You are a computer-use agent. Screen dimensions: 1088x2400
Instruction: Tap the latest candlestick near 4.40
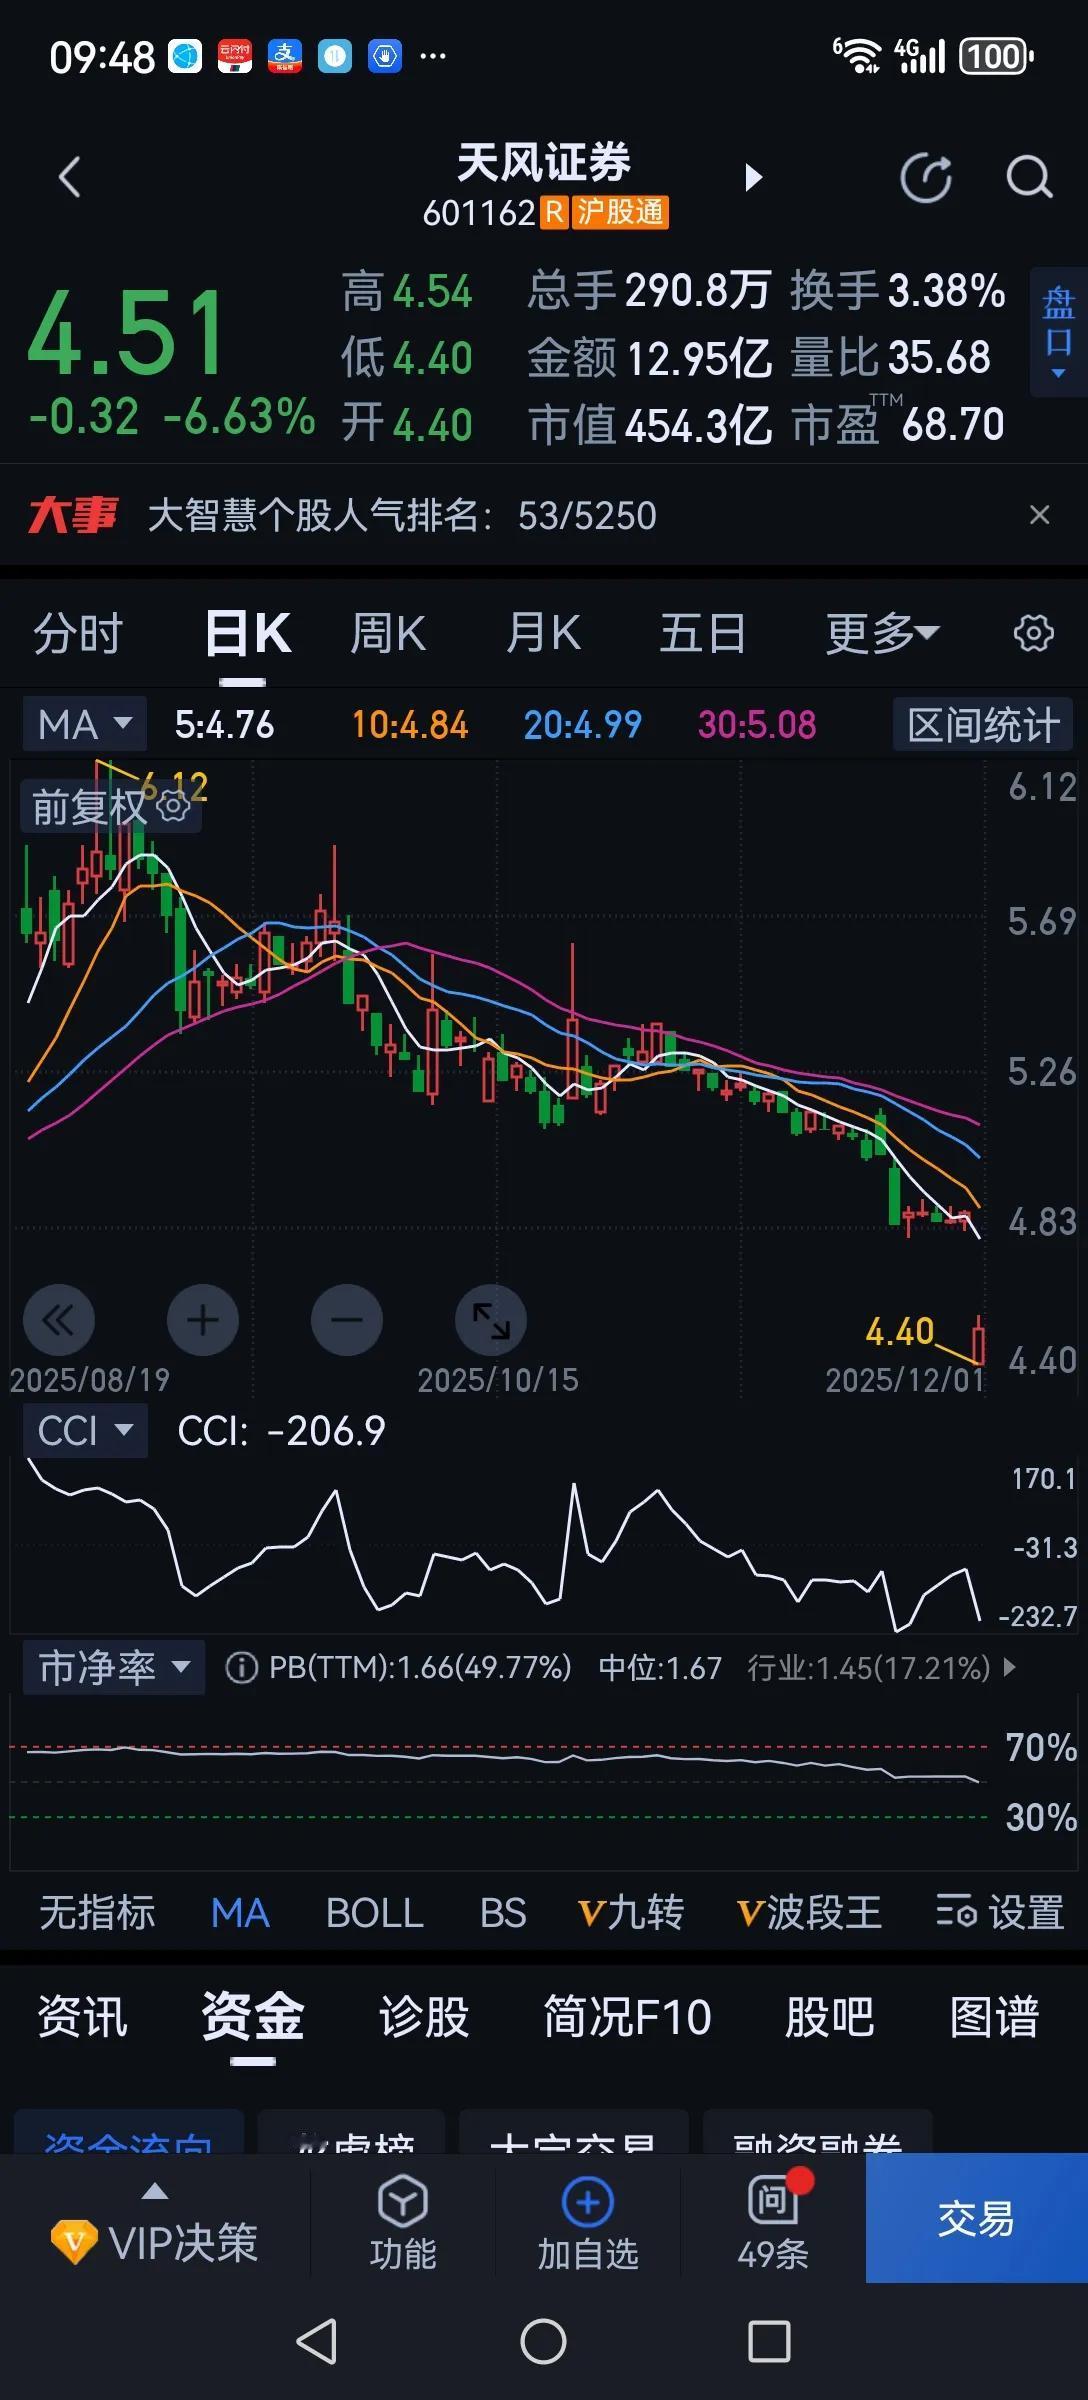point(978,1340)
